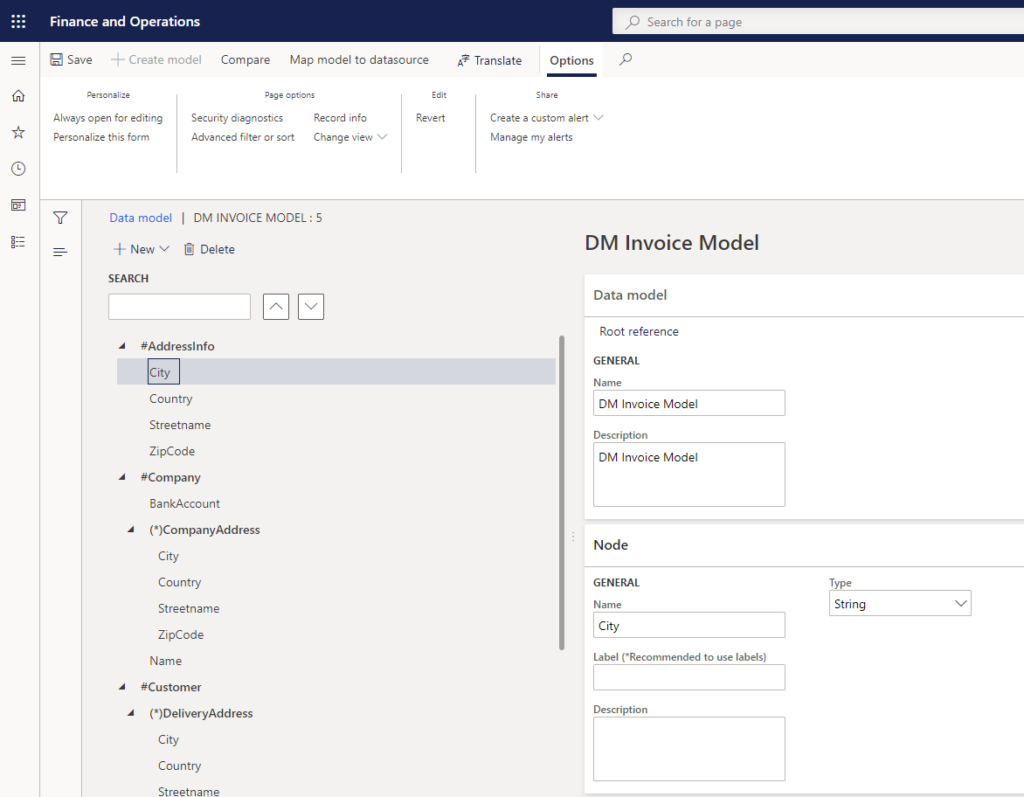Screen dimensions: 1024x797
Task: Click the Home icon in left navigation
Action: click(x=18, y=97)
